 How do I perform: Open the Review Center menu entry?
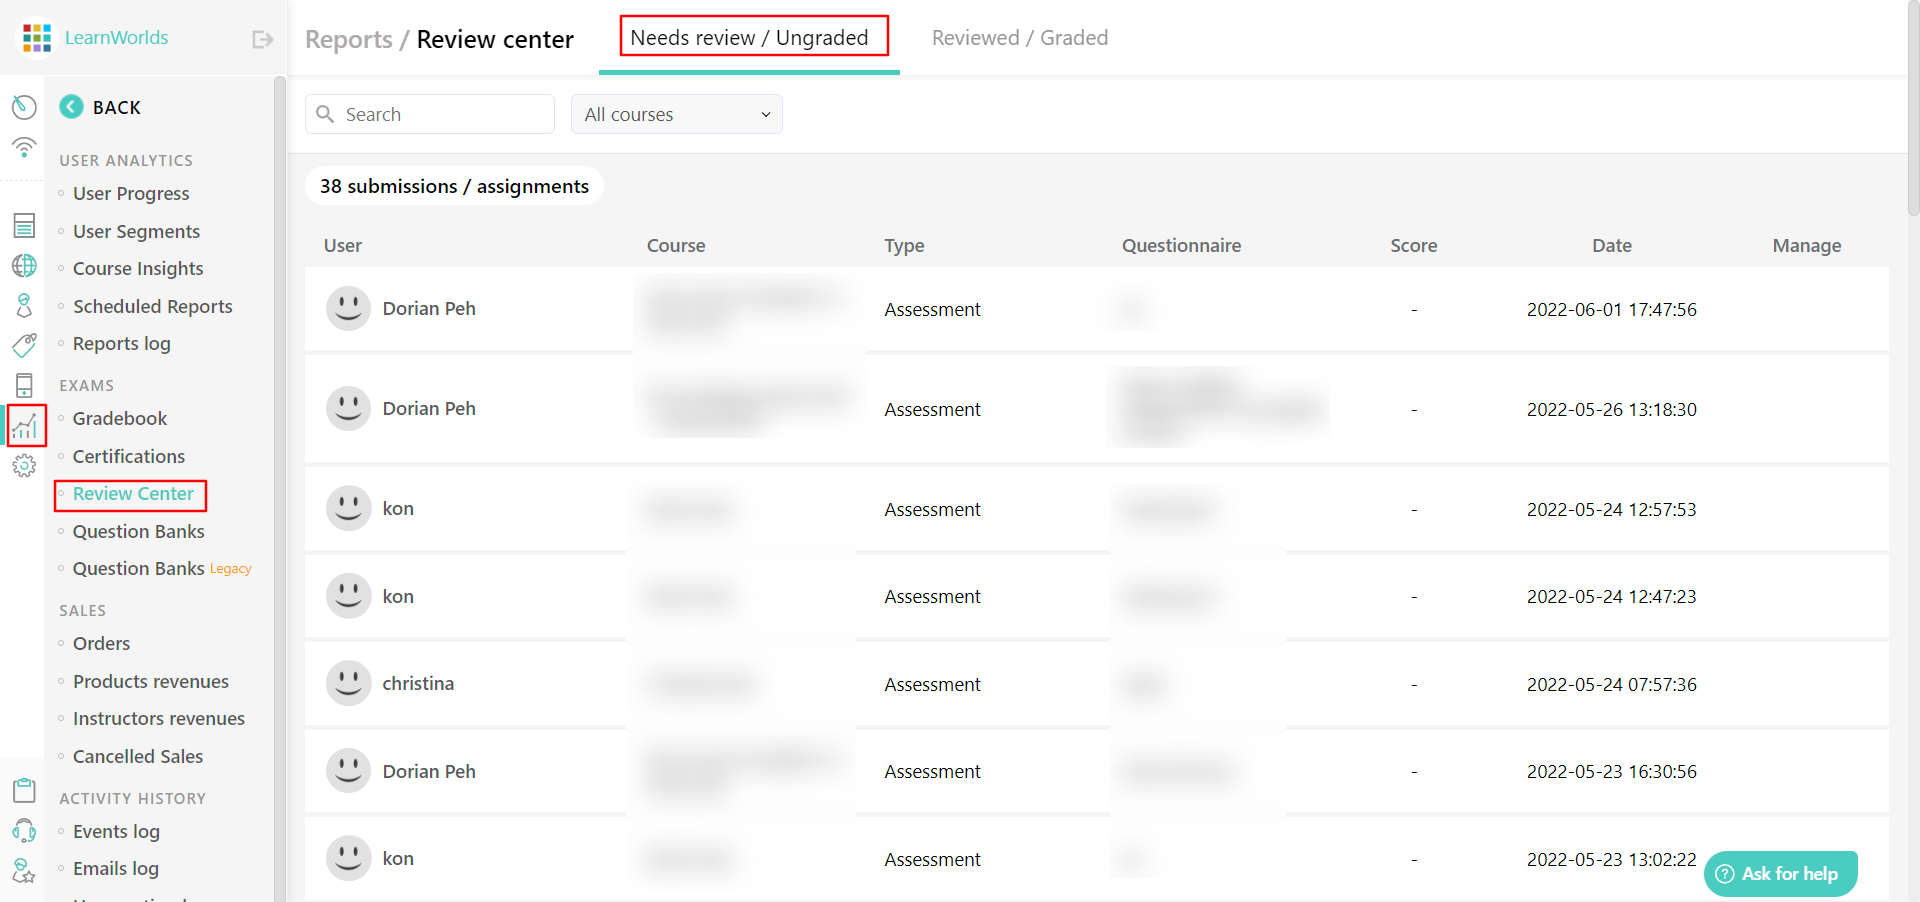(132, 494)
